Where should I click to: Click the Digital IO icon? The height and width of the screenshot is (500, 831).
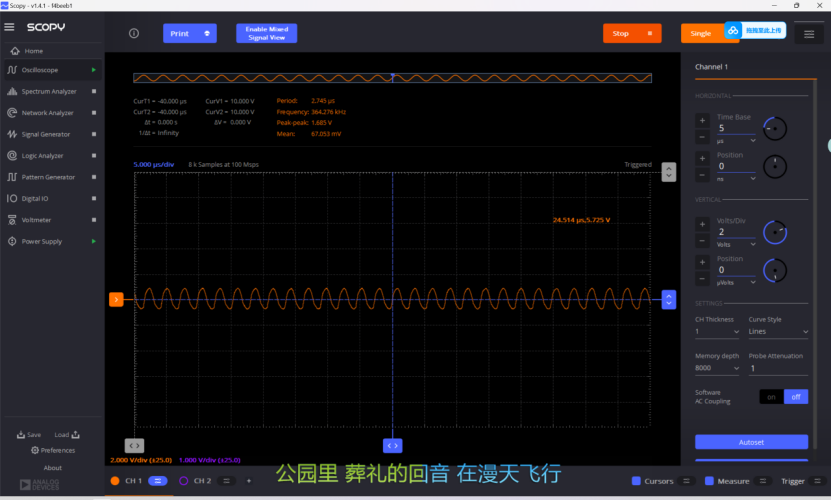click(12, 198)
